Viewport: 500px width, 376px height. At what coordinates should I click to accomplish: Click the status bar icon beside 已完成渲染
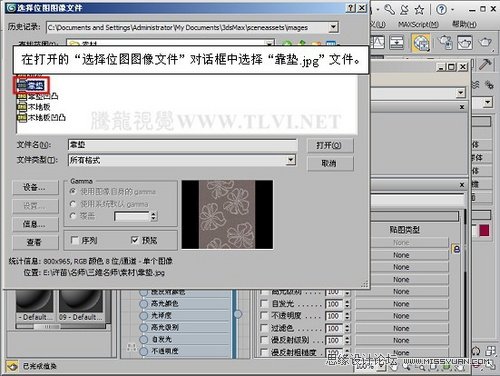(12, 366)
